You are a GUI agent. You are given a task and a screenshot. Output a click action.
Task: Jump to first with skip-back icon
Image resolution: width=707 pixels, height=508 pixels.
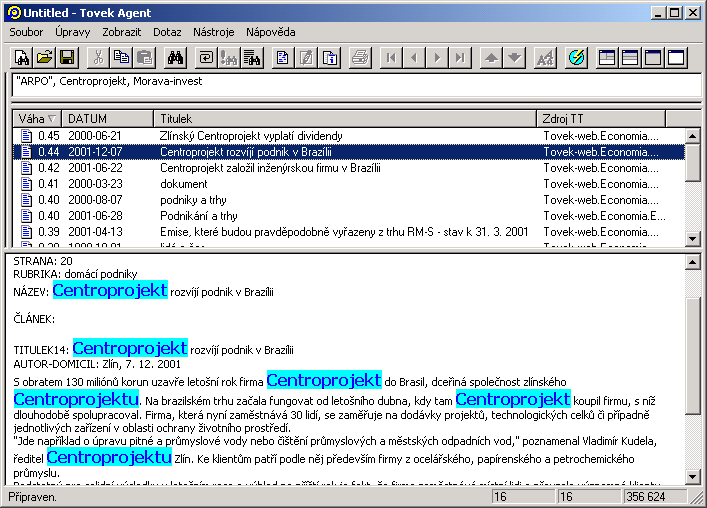pos(391,58)
